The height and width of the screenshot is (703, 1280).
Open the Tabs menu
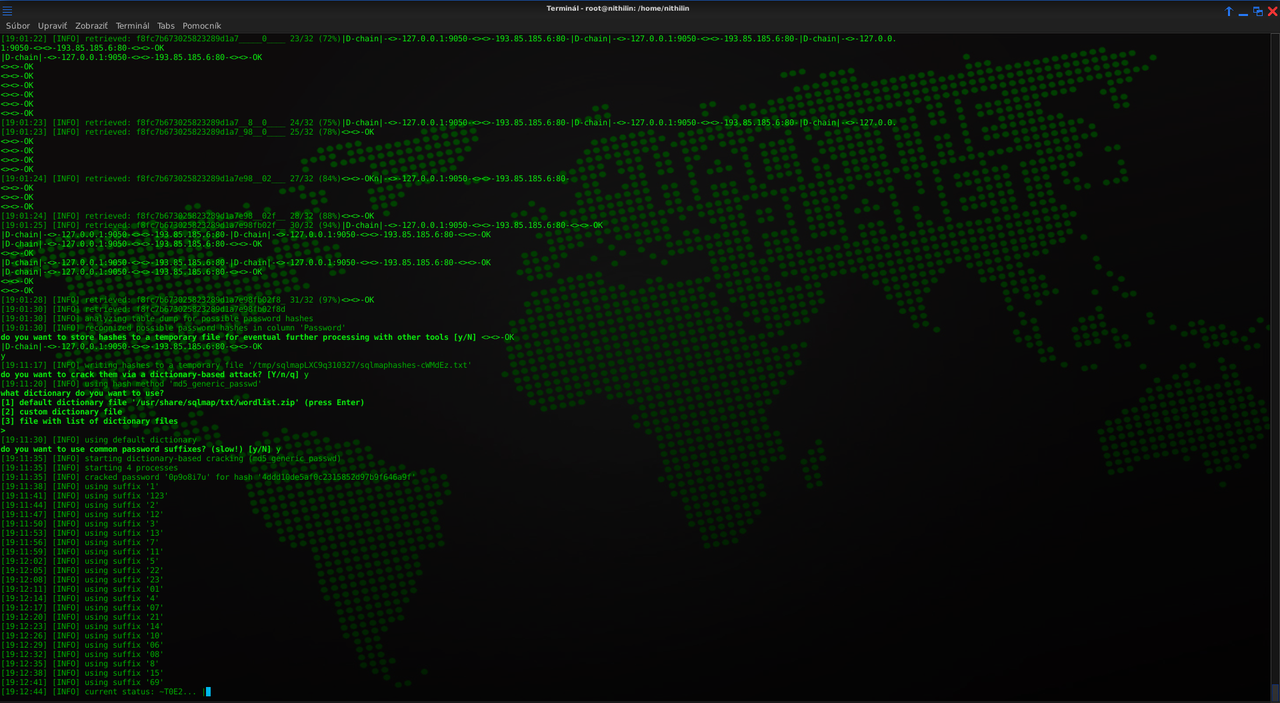pos(165,26)
